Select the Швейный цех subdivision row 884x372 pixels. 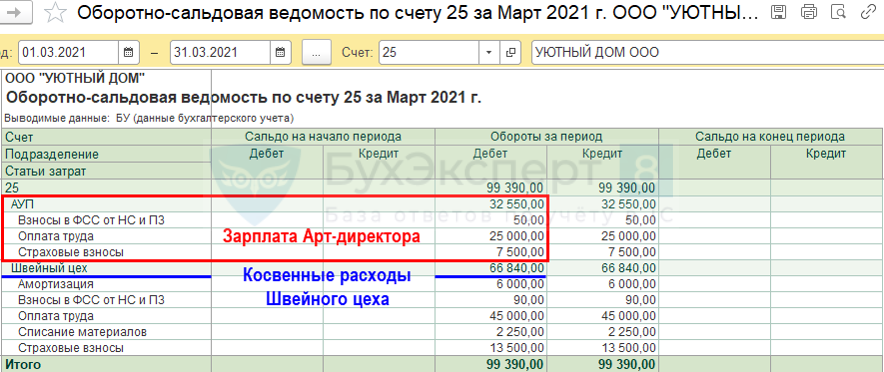click(x=442, y=268)
